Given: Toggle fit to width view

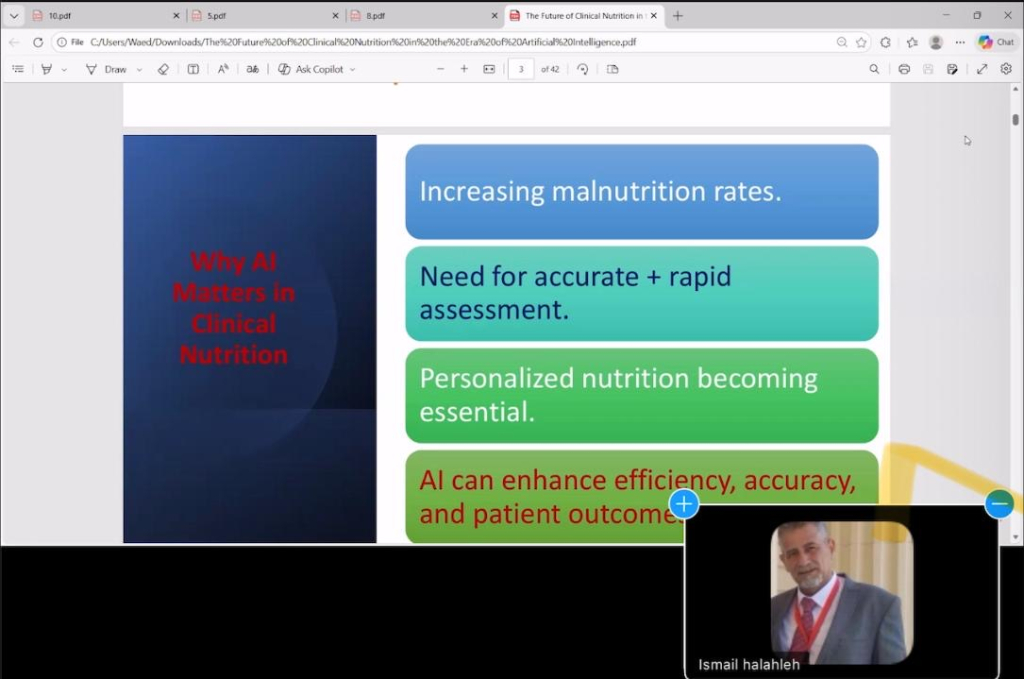Looking at the screenshot, I should [x=489, y=69].
